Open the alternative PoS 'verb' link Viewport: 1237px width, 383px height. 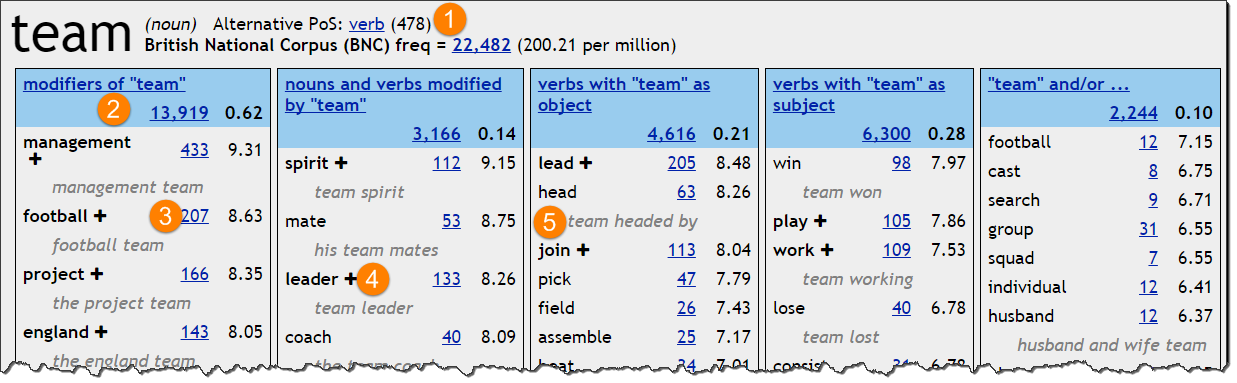click(x=366, y=23)
